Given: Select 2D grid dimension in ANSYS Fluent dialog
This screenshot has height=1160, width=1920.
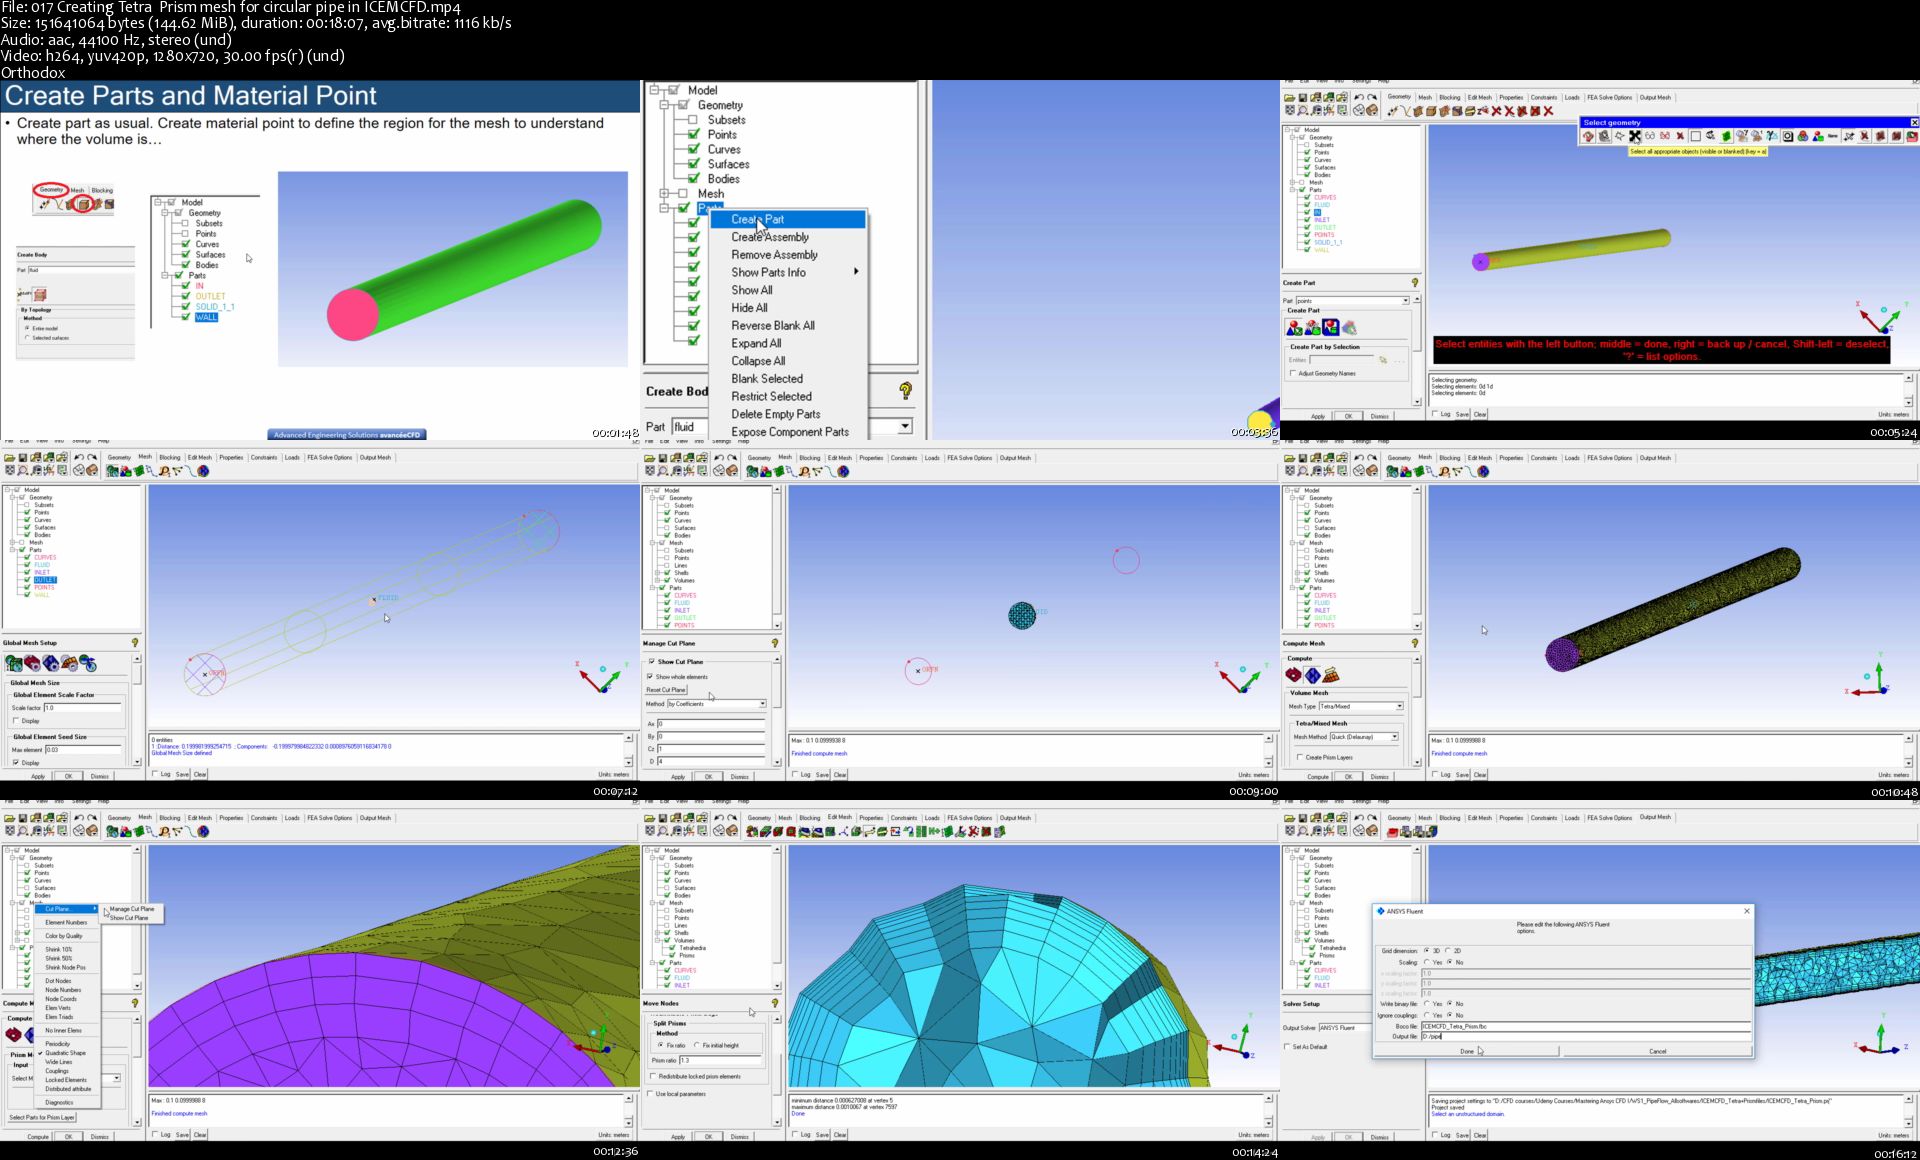Looking at the screenshot, I should point(1448,951).
